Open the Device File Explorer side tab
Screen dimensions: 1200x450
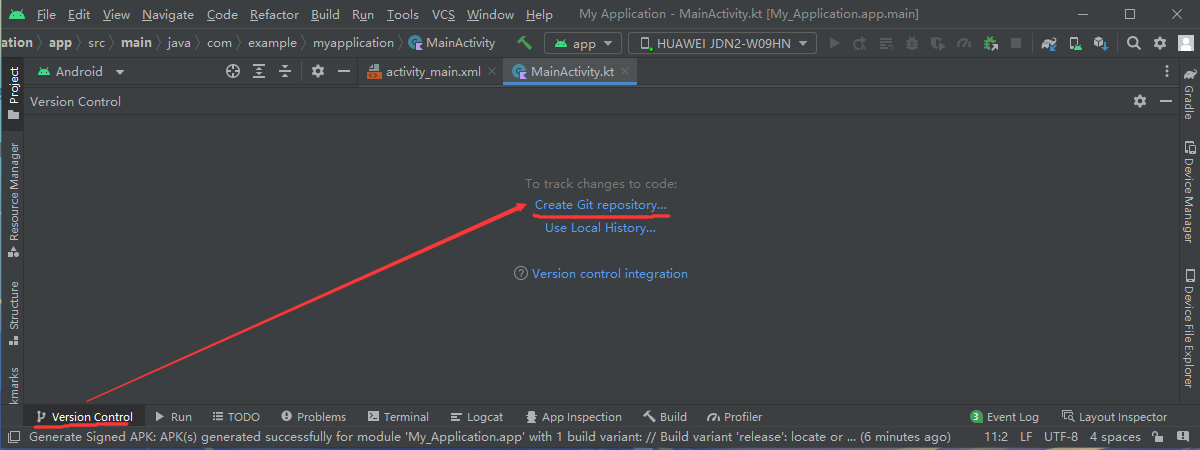click(1189, 328)
